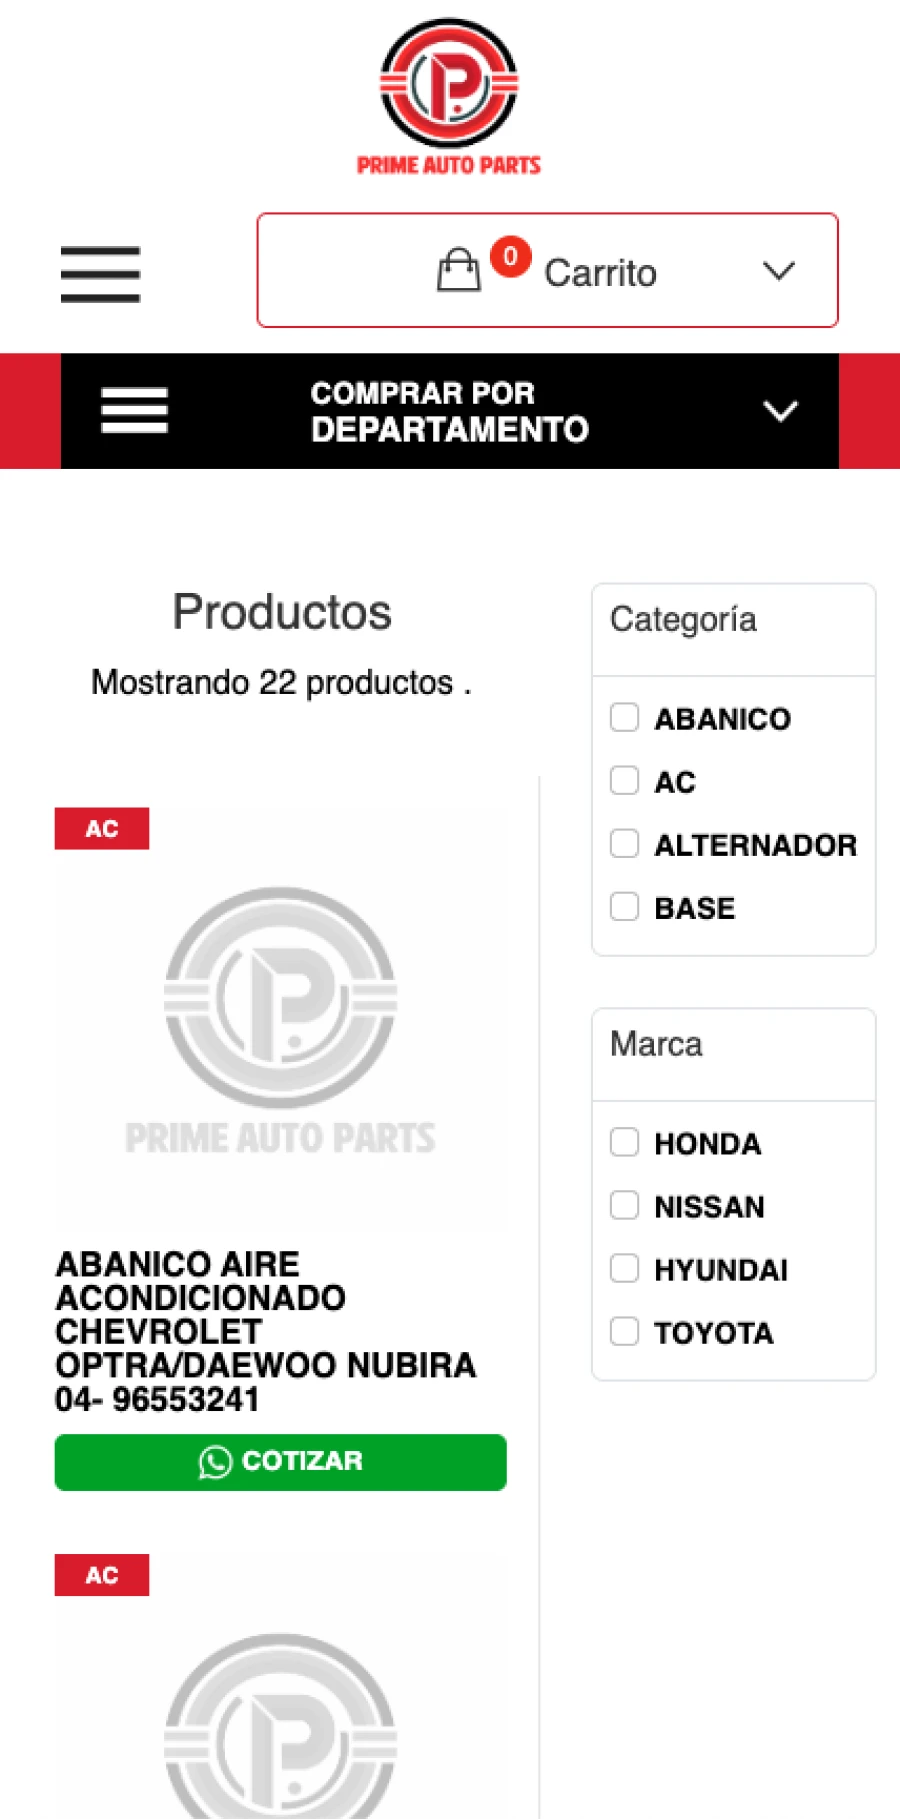Click the green COTIZAR button
The height and width of the screenshot is (1819, 900).
[281, 1462]
